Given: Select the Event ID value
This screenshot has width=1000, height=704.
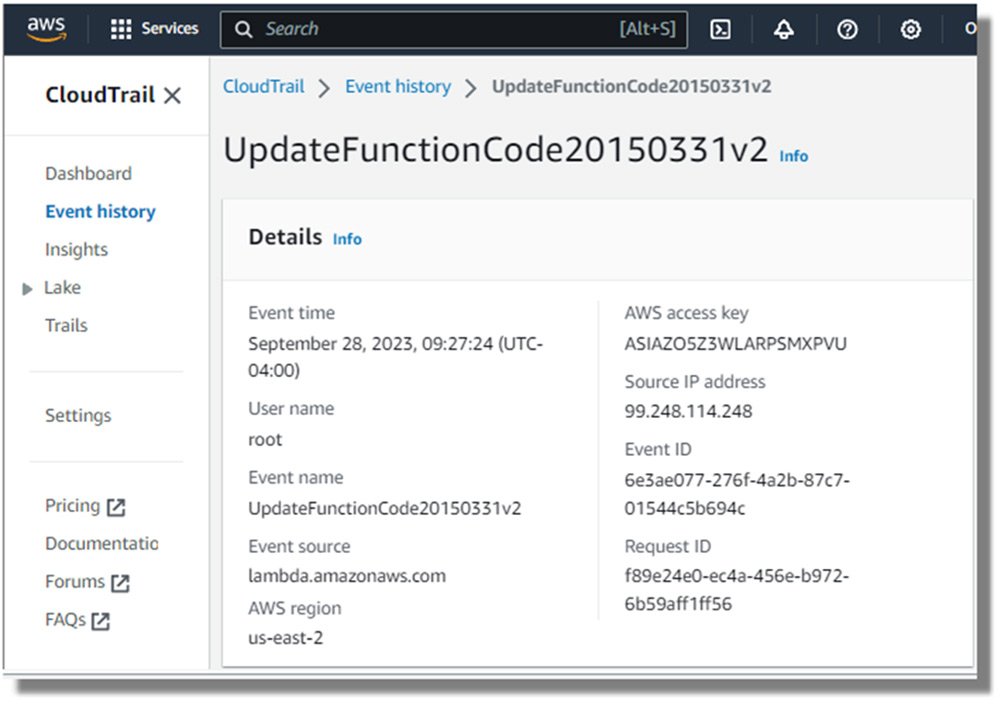Looking at the screenshot, I should (737, 494).
